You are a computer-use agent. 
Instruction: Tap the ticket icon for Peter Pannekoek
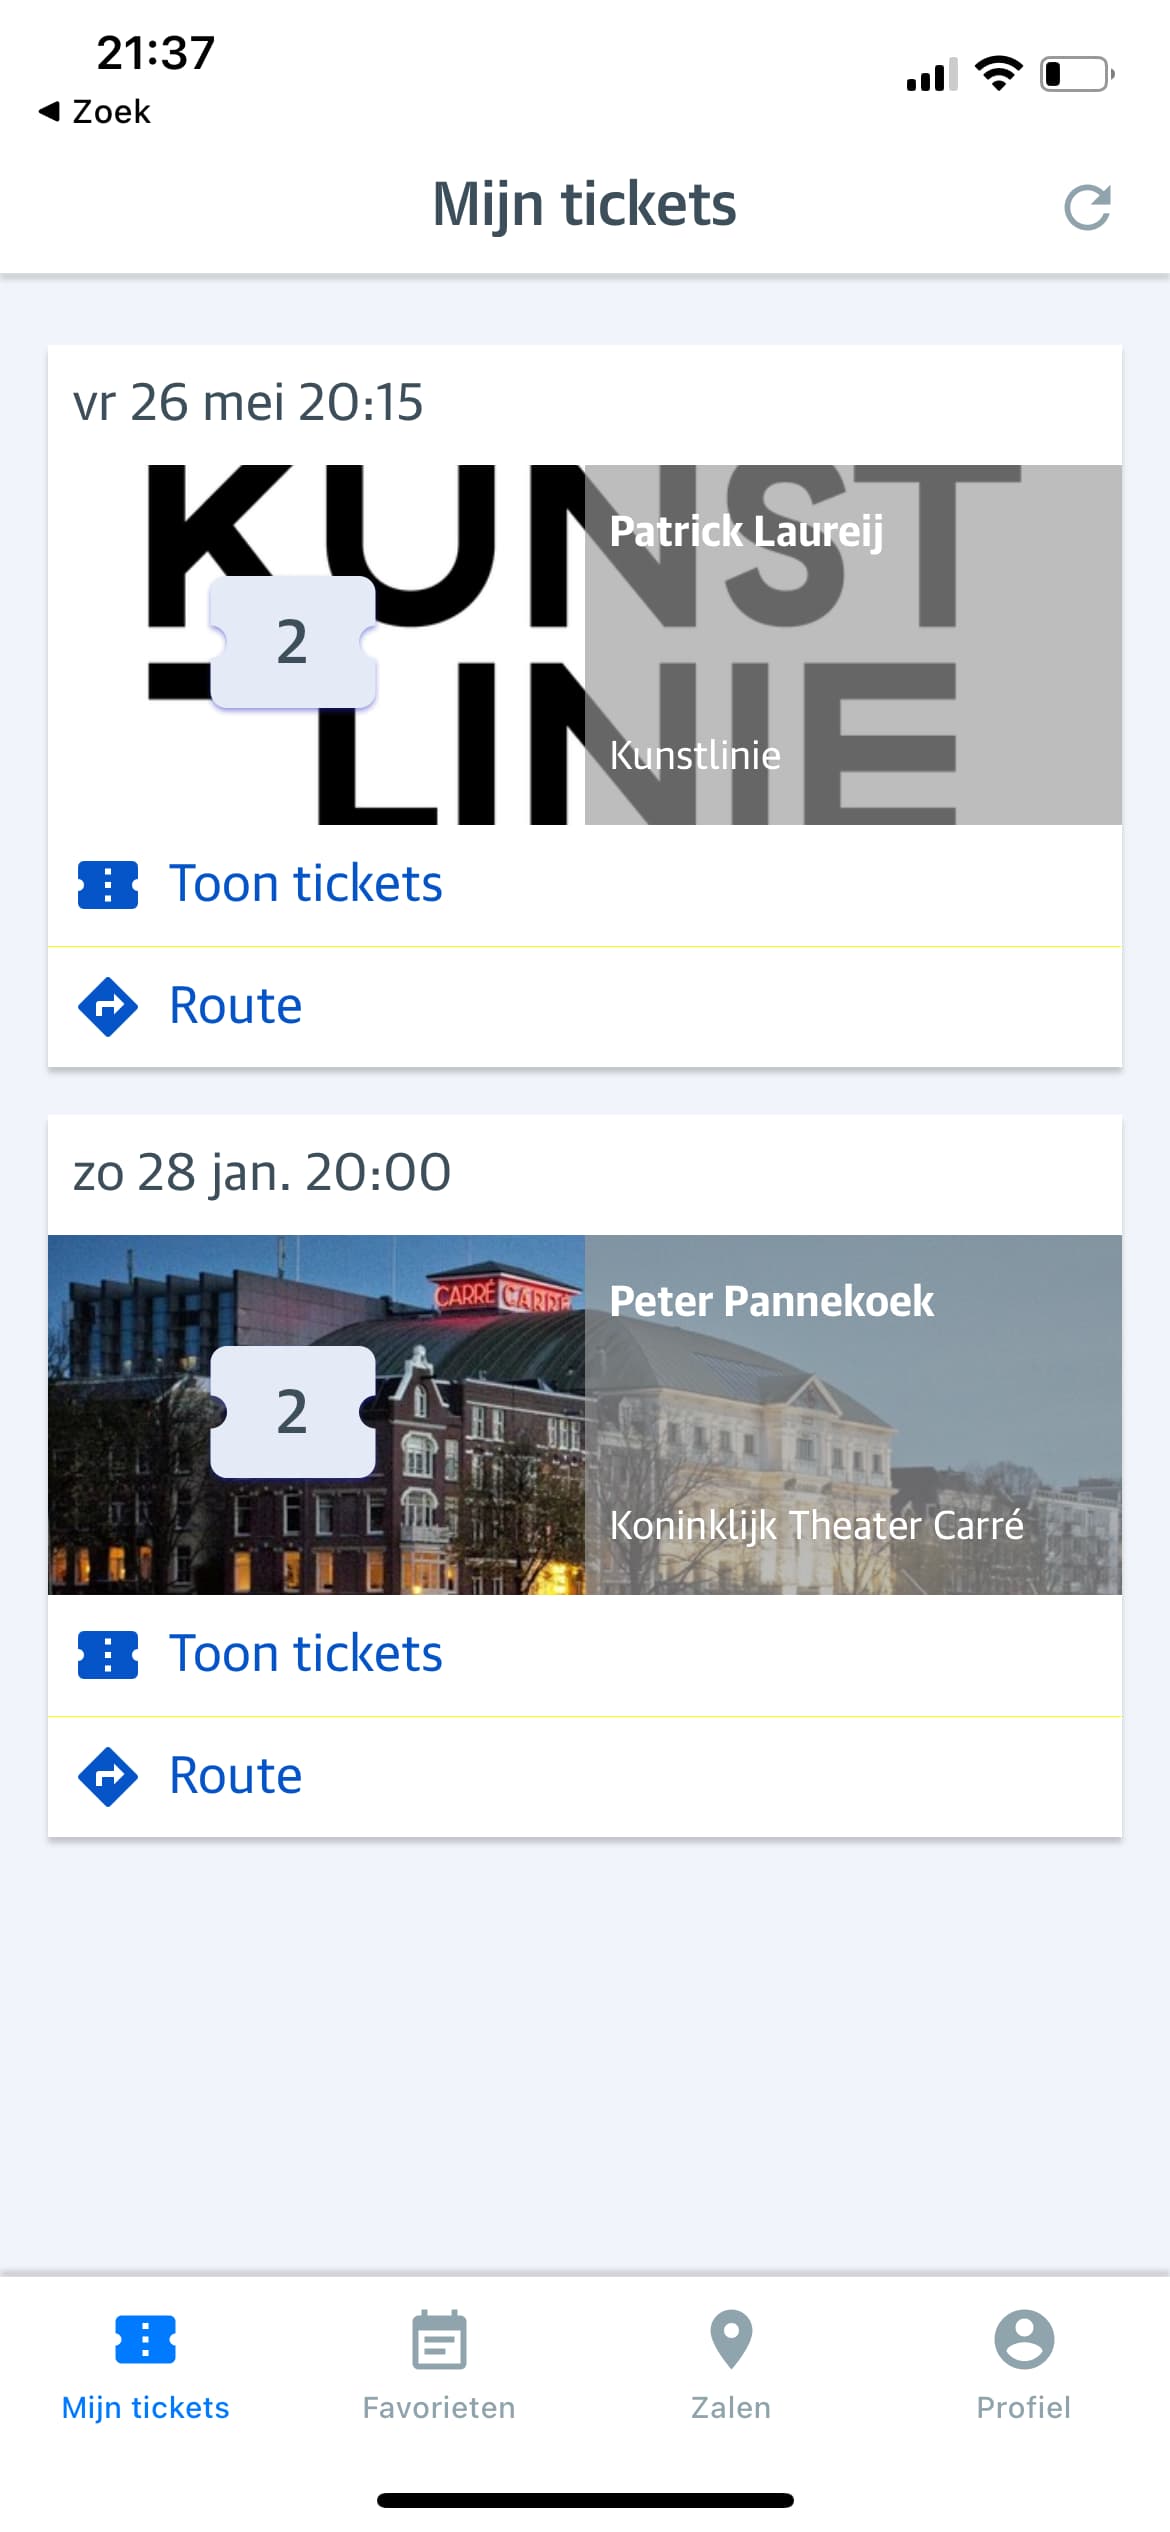108,1655
